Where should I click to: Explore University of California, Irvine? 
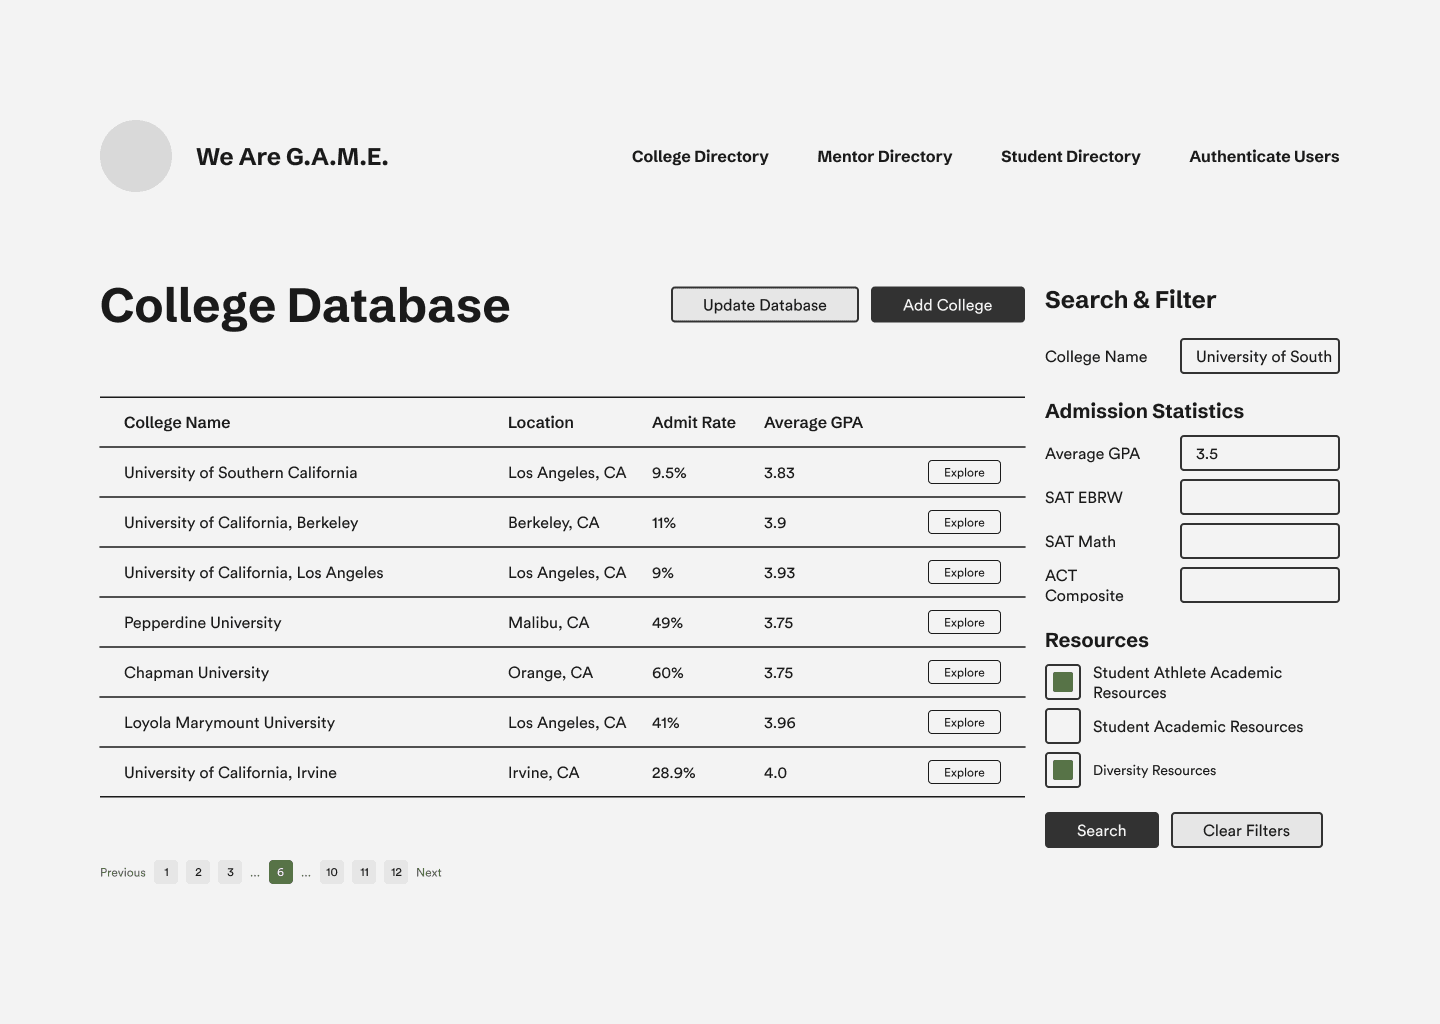[964, 772]
